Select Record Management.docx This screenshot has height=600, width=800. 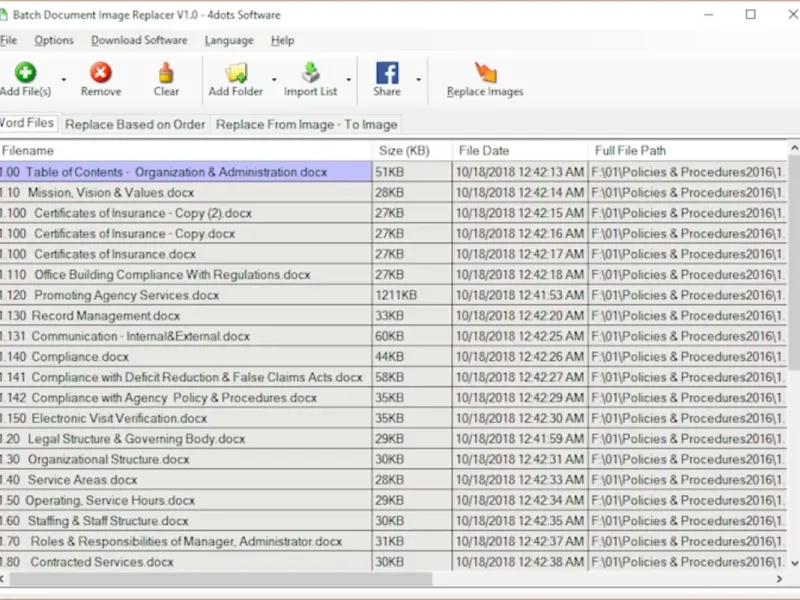[186, 315]
